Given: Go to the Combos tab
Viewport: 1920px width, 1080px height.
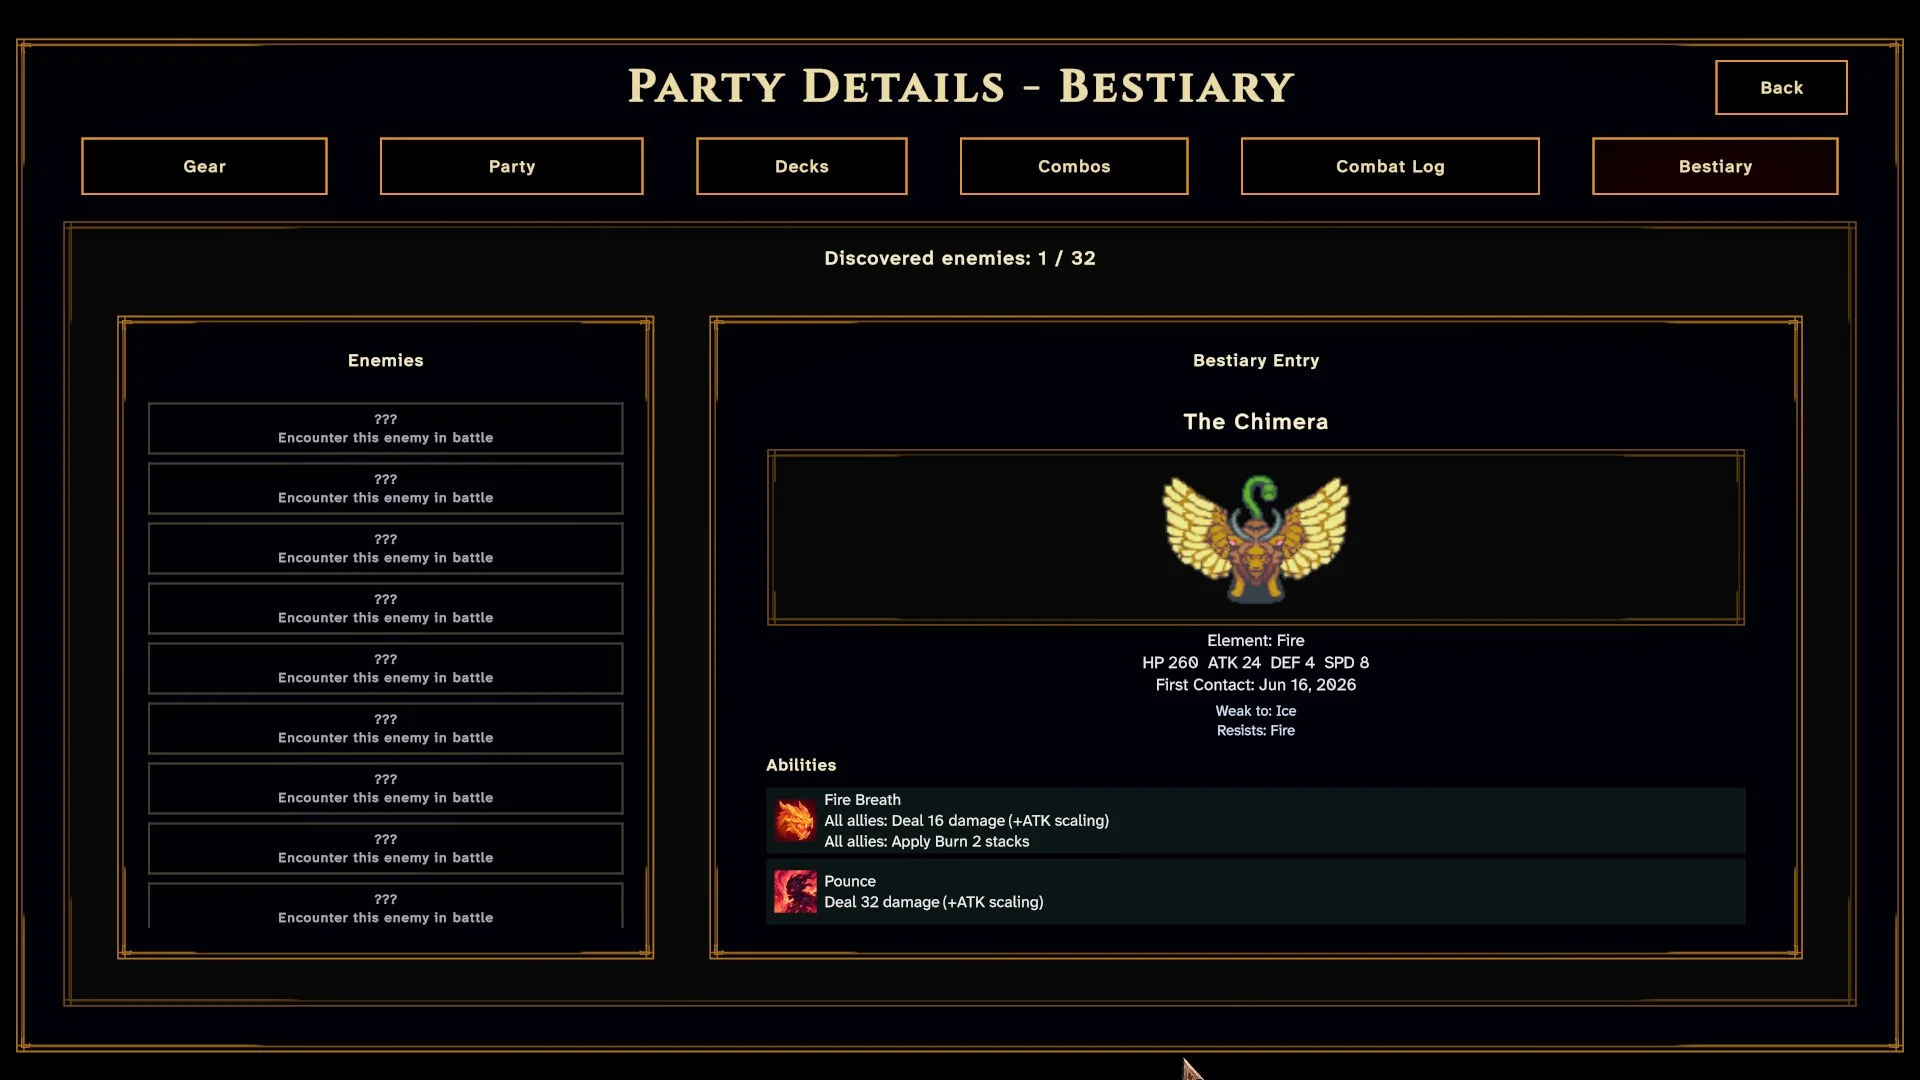Looking at the screenshot, I should 1074,166.
